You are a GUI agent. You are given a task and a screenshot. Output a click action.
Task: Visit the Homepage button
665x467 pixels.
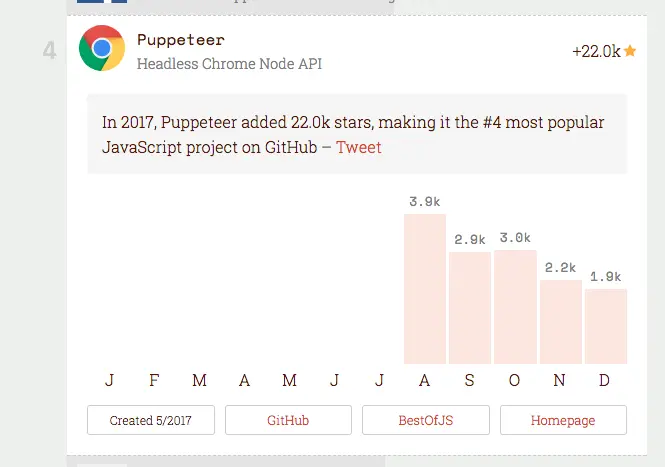click(x=563, y=420)
